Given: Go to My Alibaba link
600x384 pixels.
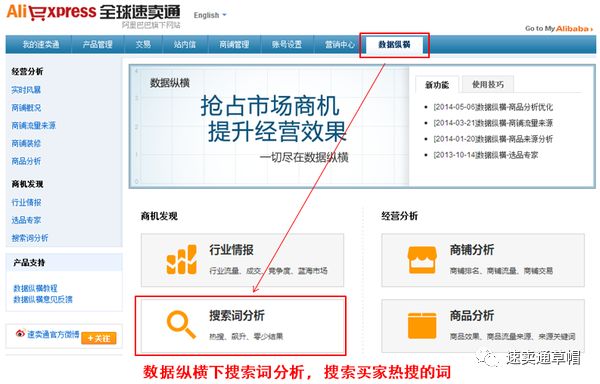Looking at the screenshot, I should [559, 28].
